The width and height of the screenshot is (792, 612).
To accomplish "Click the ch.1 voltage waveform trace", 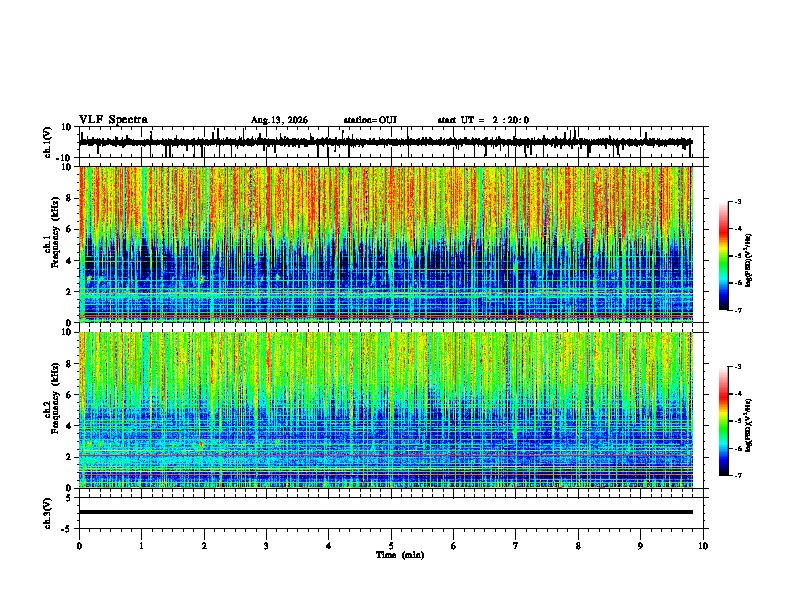I will pos(385,142).
